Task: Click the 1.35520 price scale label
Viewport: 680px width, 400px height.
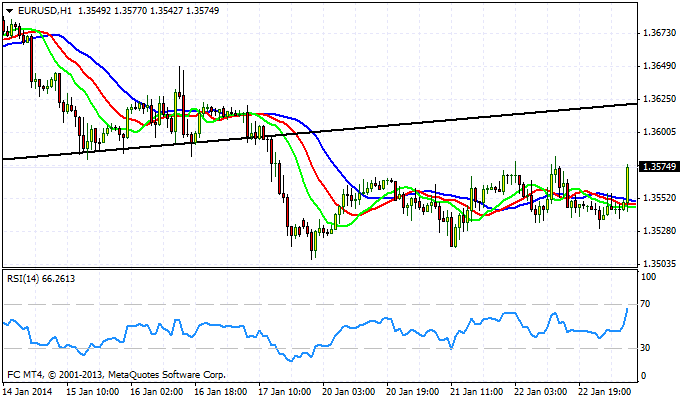Action: click(660, 198)
